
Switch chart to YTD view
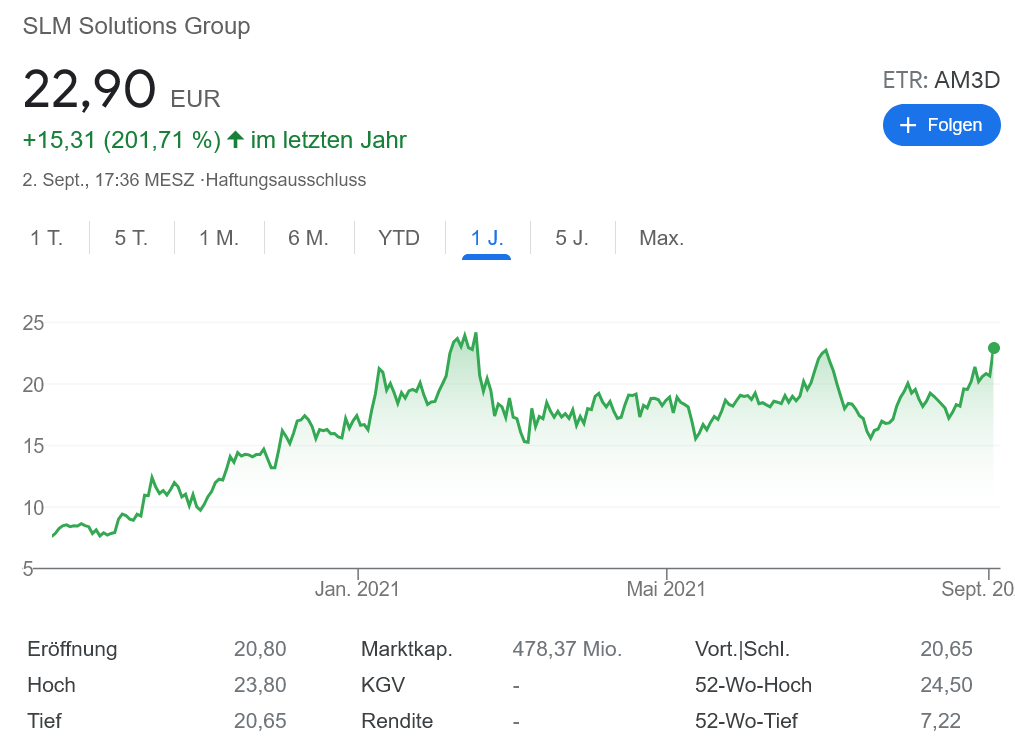point(399,238)
